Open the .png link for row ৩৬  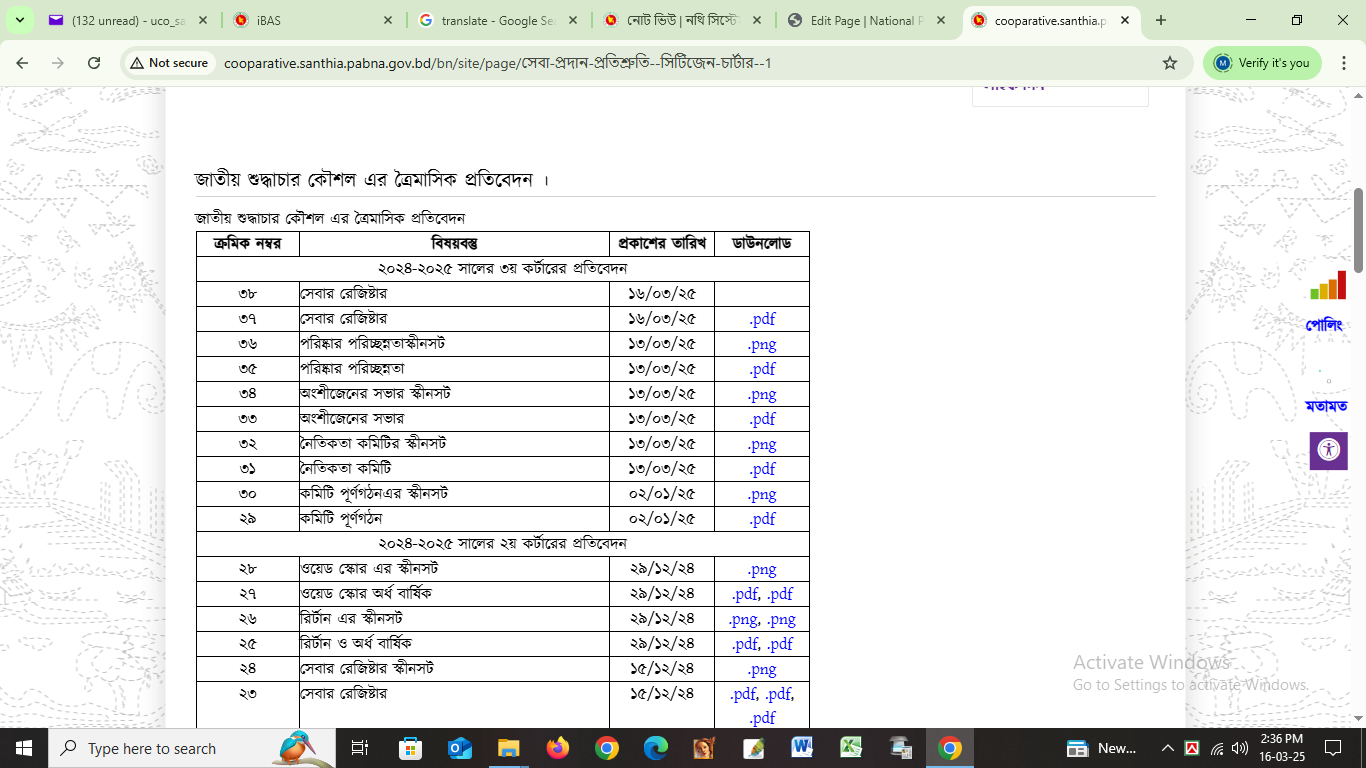762,344
